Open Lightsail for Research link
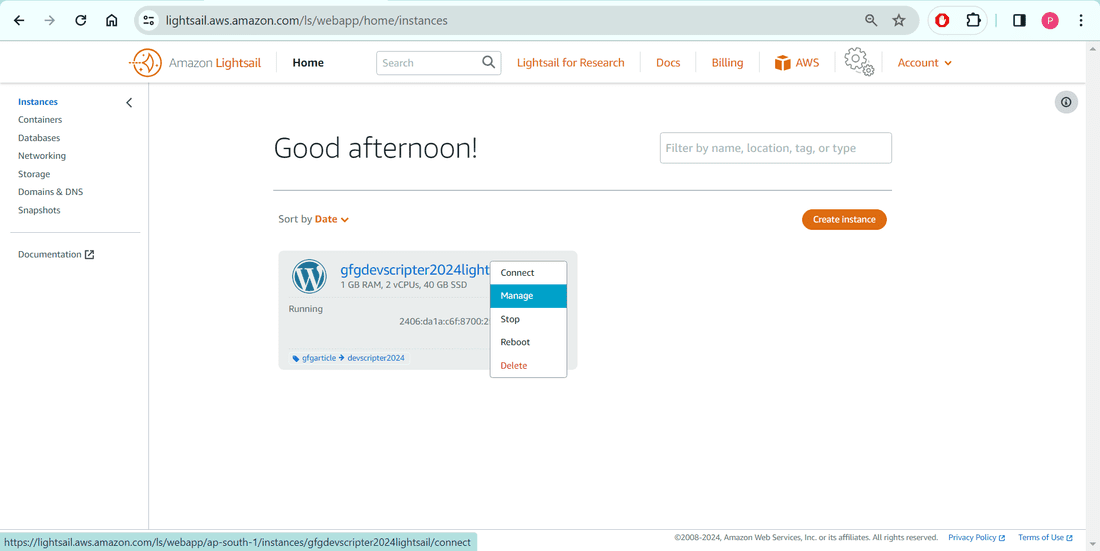 tap(570, 62)
